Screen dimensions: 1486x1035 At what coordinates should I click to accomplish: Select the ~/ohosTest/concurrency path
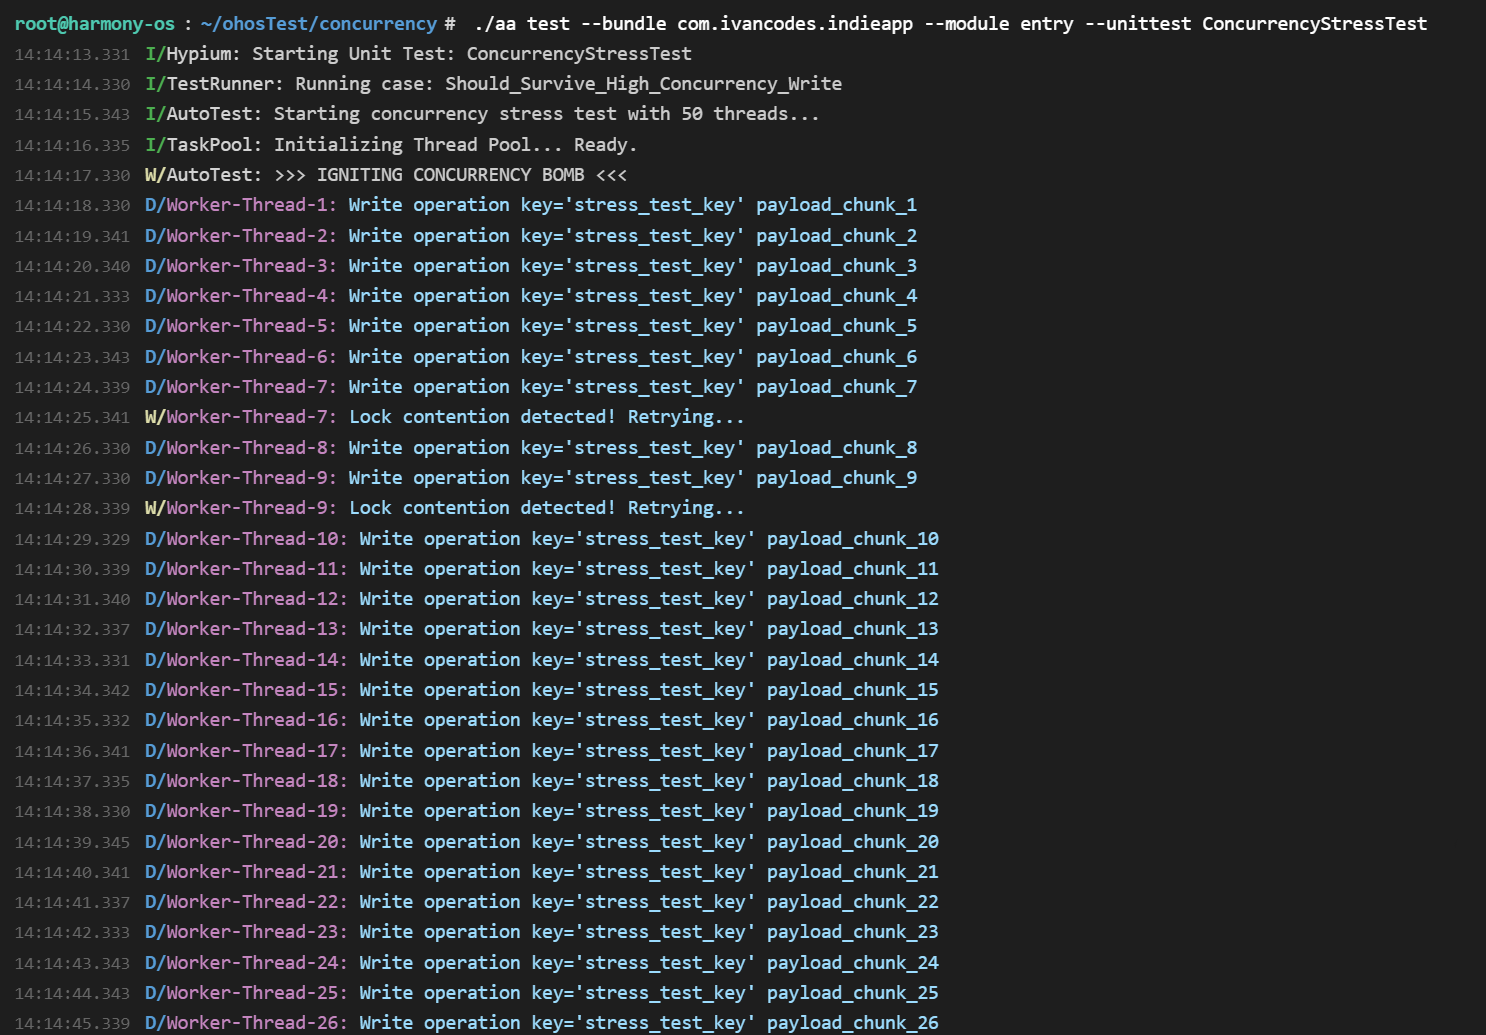[319, 23]
